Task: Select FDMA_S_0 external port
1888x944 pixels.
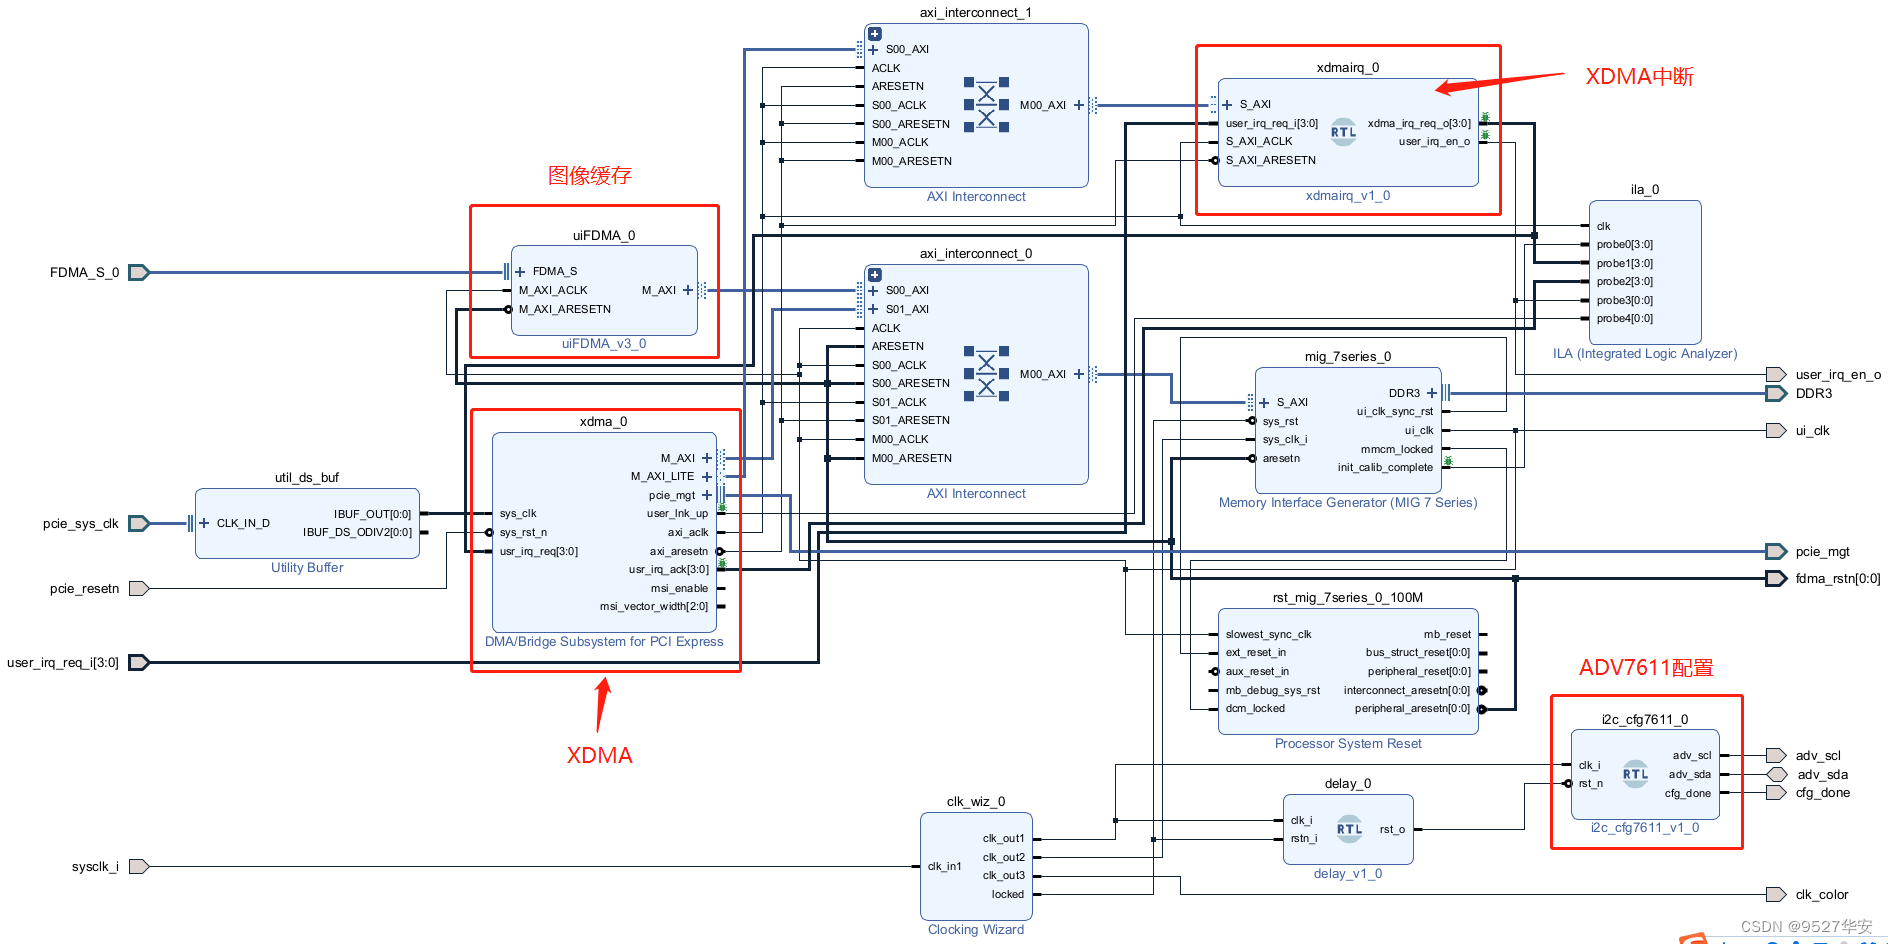Action: 139,272
